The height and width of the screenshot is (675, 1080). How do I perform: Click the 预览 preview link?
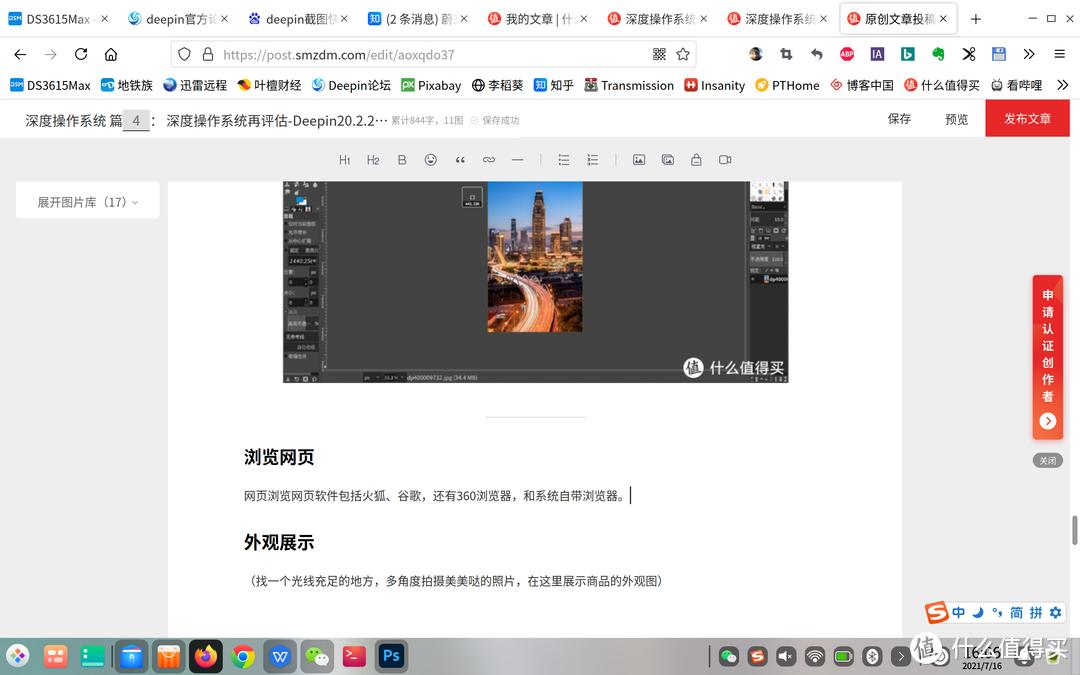pos(956,118)
